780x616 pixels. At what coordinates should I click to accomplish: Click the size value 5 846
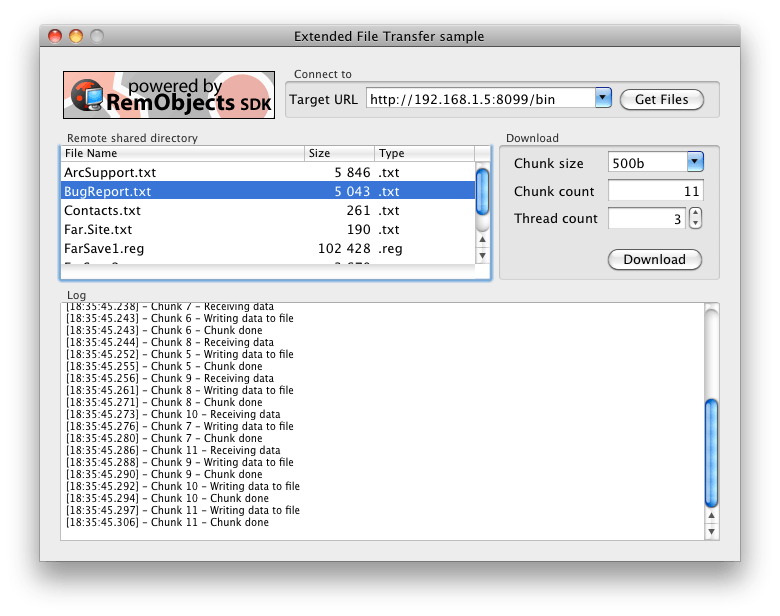coord(352,172)
